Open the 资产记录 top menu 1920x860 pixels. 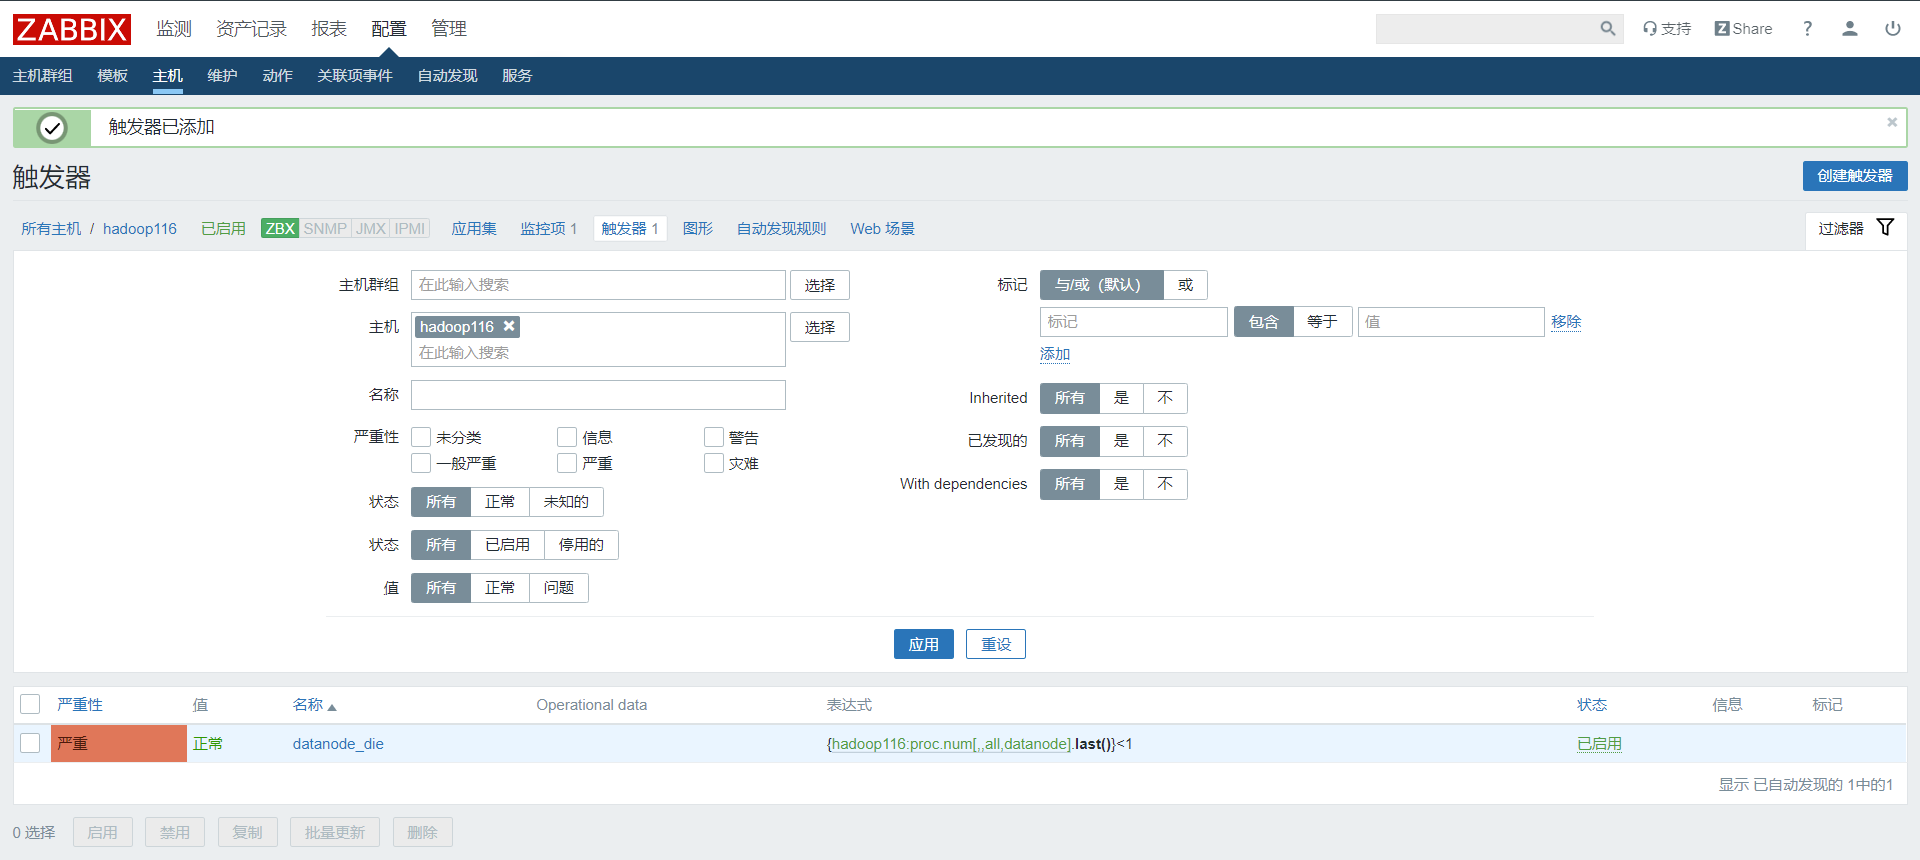click(x=251, y=29)
